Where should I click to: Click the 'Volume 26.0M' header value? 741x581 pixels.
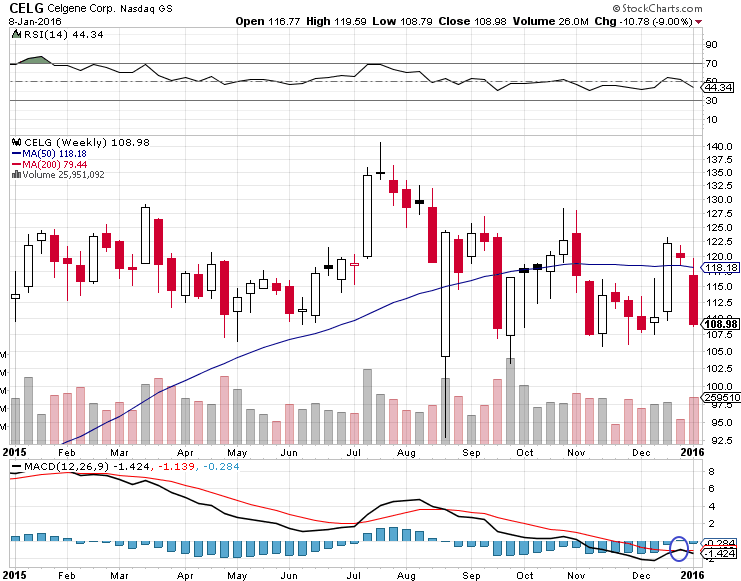coord(551,21)
